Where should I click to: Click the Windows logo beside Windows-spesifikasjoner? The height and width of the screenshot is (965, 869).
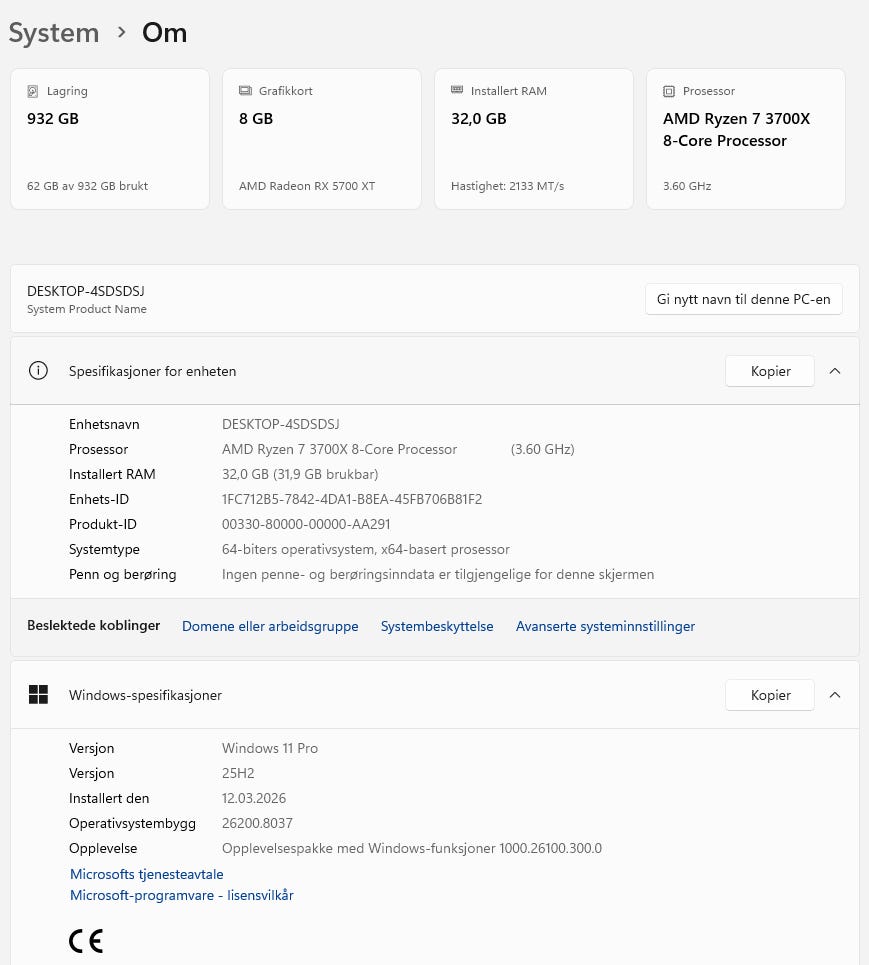point(38,694)
